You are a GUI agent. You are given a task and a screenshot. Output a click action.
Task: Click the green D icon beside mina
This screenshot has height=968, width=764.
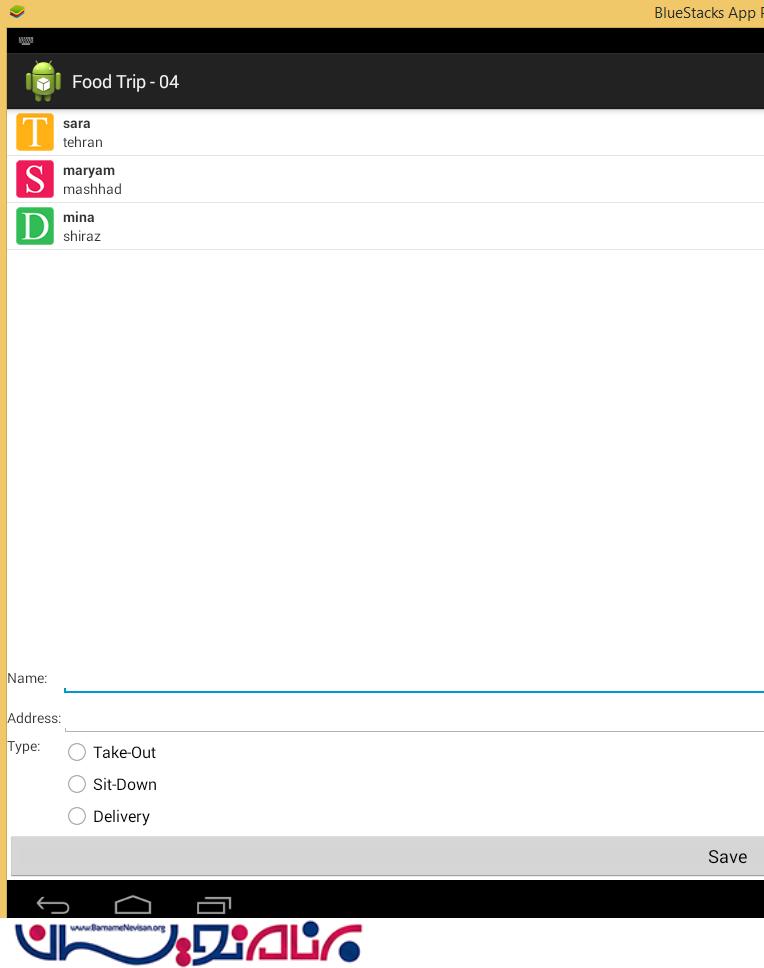tap(35, 227)
